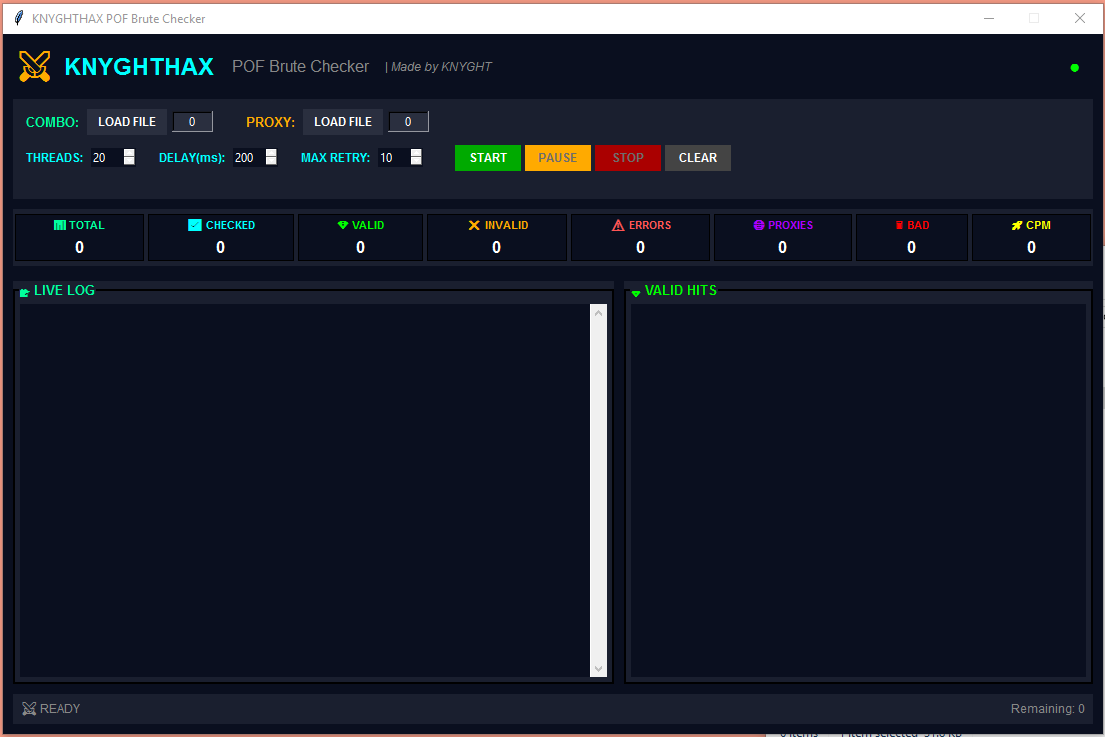This screenshot has height=737, width=1105.
Task: Click the Live Log scrollbar down arrow
Action: (x=599, y=669)
